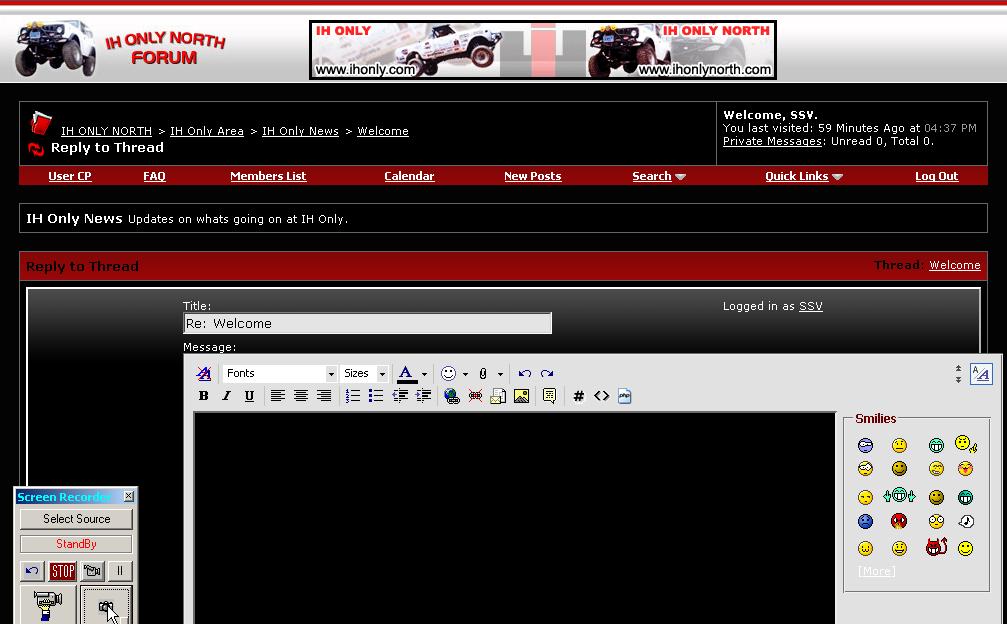This screenshot has height=624, width=1007.
Task: Go to IH Only Area breadcrumb
Action: pos(207,131)
